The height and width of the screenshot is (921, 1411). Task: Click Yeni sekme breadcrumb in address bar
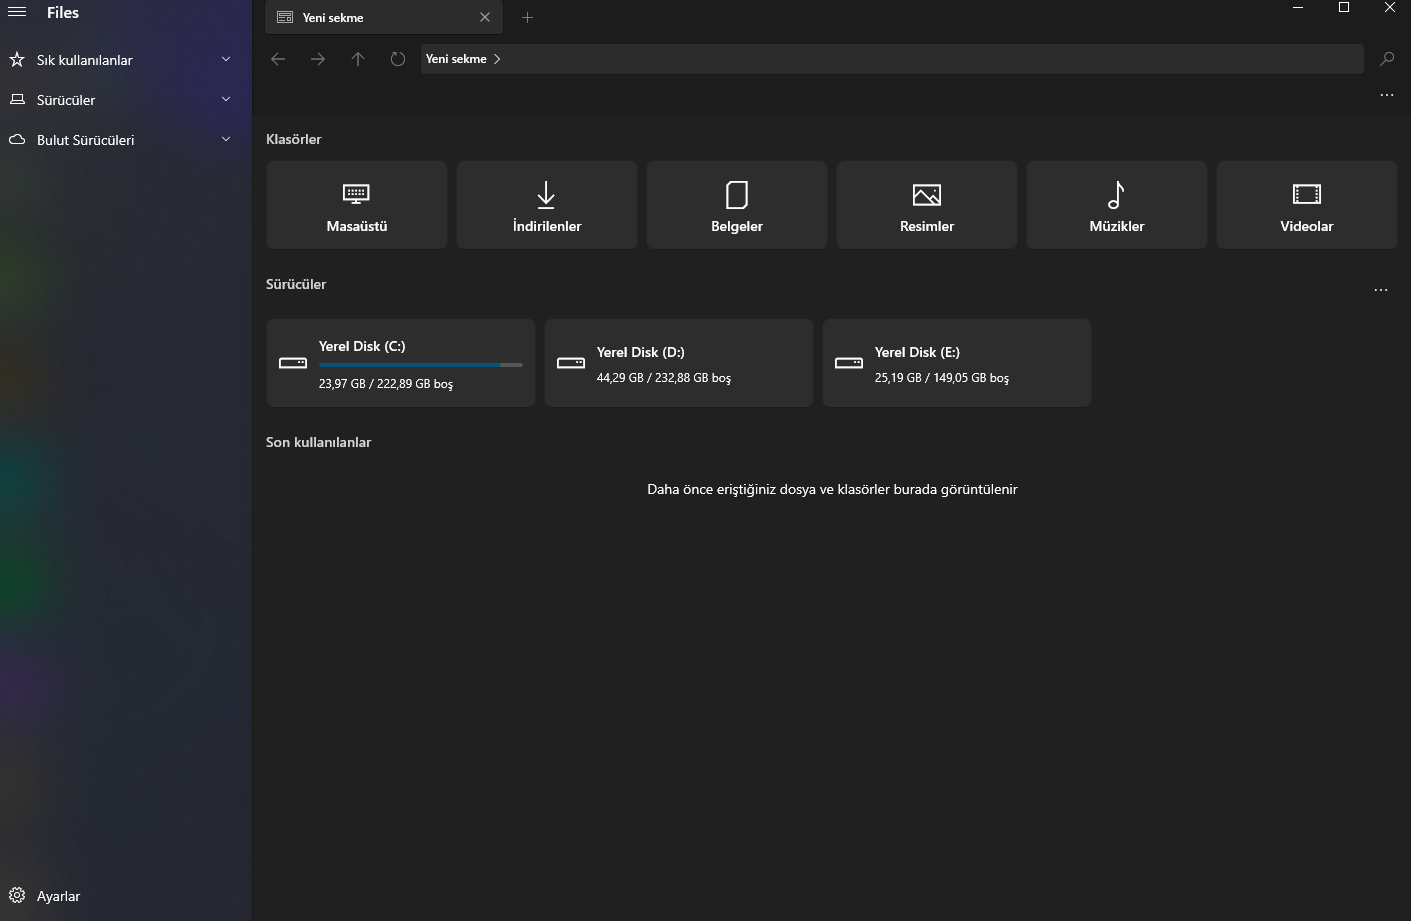click(x=456, y=59)
